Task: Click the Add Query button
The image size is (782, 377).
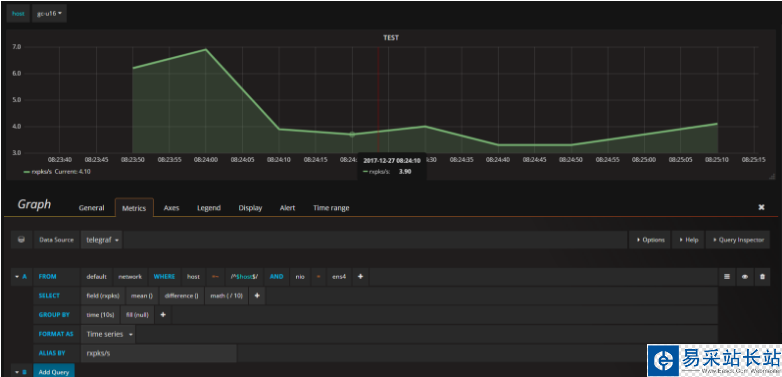Action: [54, 372]
